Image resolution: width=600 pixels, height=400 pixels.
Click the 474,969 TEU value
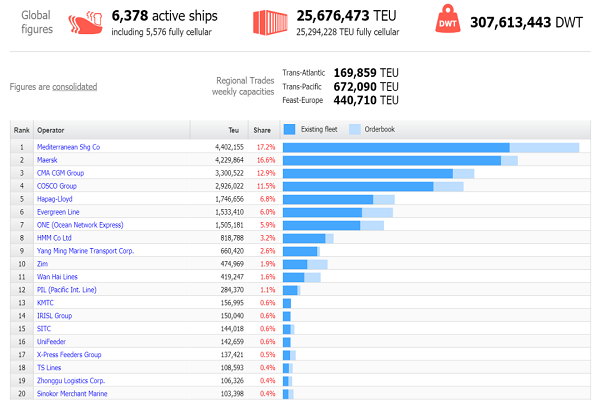point(232,264)
